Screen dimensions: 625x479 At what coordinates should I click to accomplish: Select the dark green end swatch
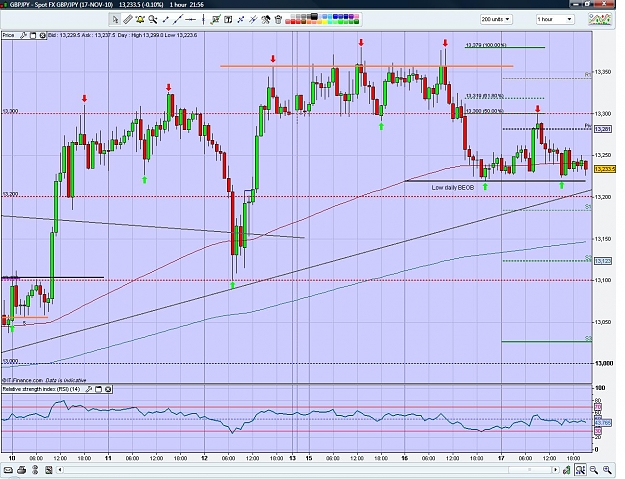(356, 22)
